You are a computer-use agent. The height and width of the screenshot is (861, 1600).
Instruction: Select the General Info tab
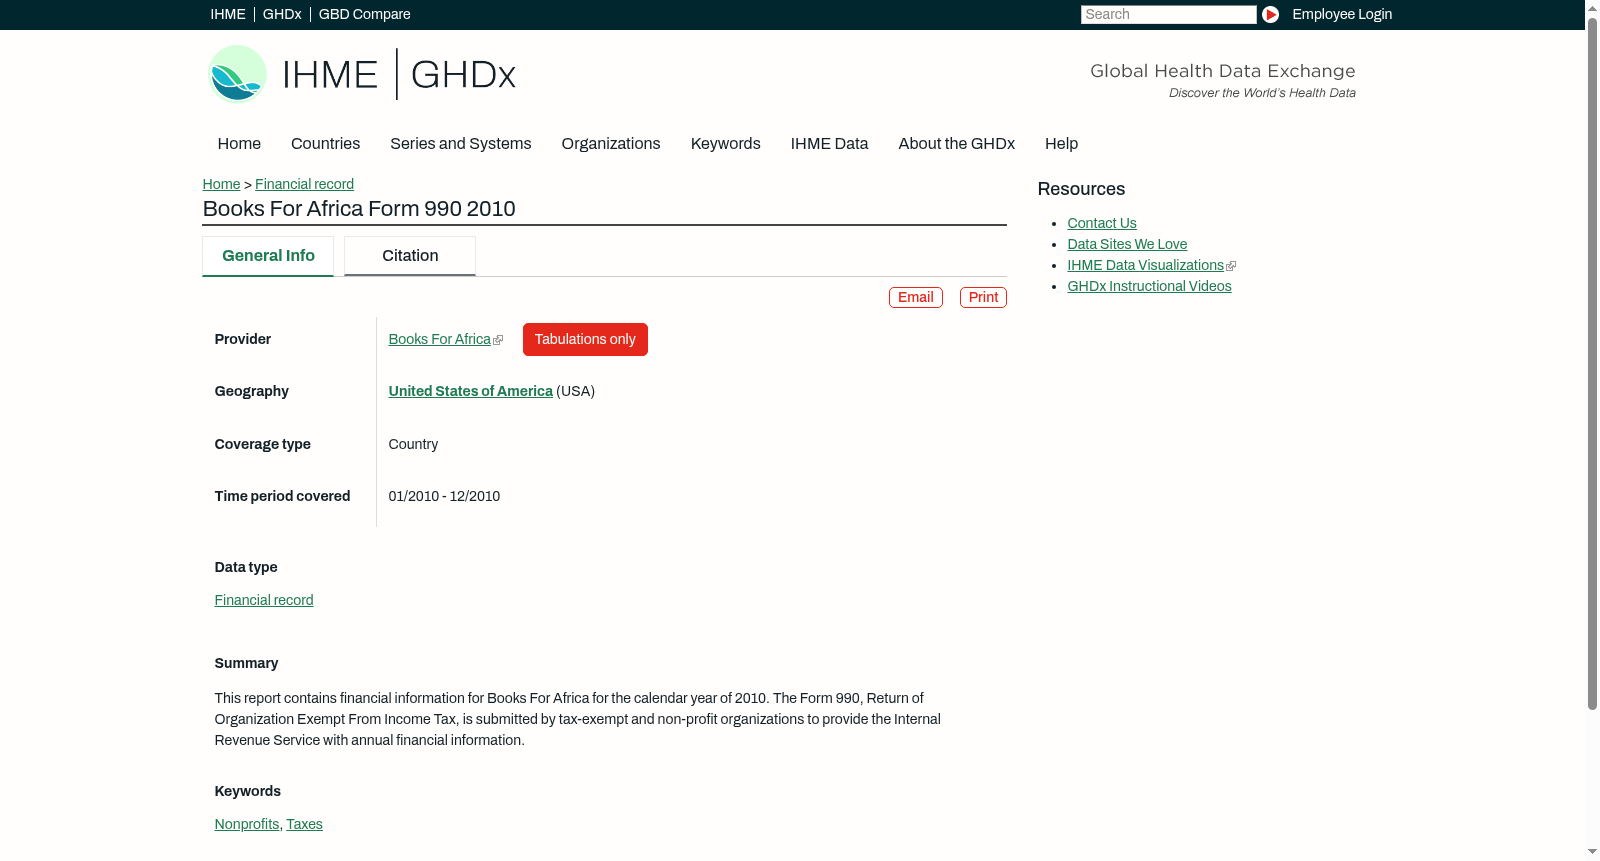click(x=268, y=256)
